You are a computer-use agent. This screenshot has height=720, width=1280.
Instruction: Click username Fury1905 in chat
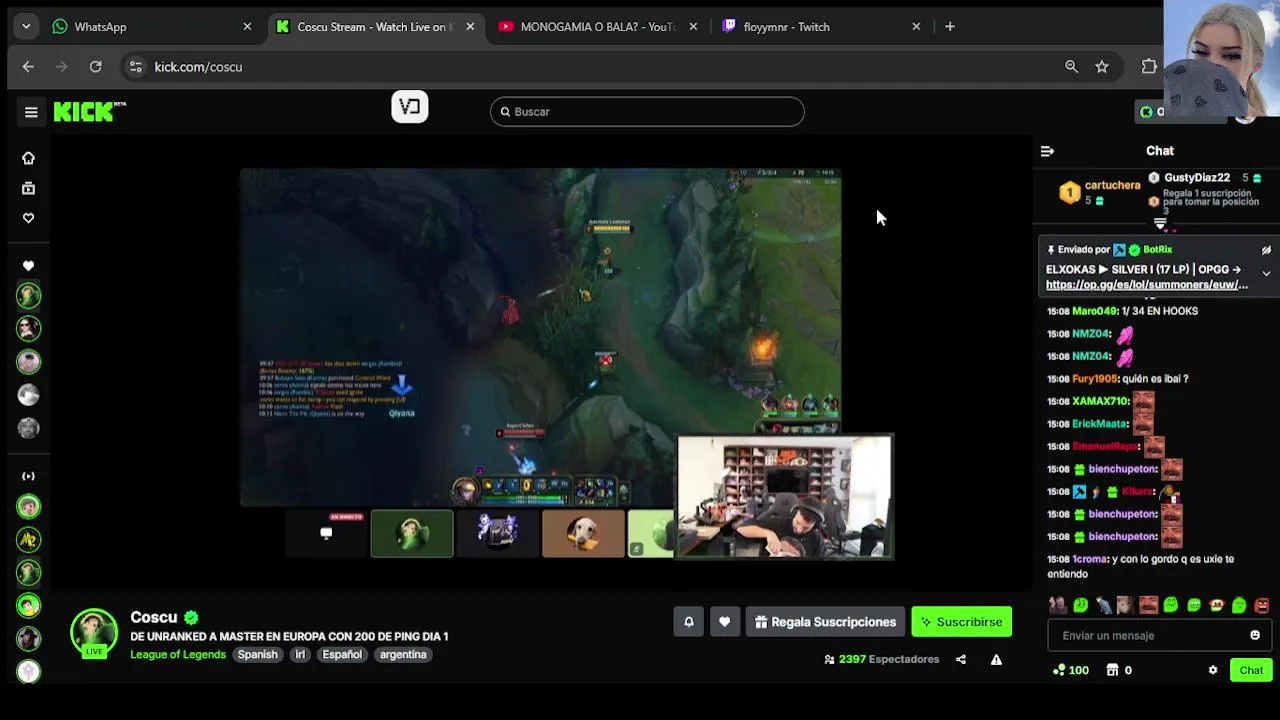coord(1095,379)
